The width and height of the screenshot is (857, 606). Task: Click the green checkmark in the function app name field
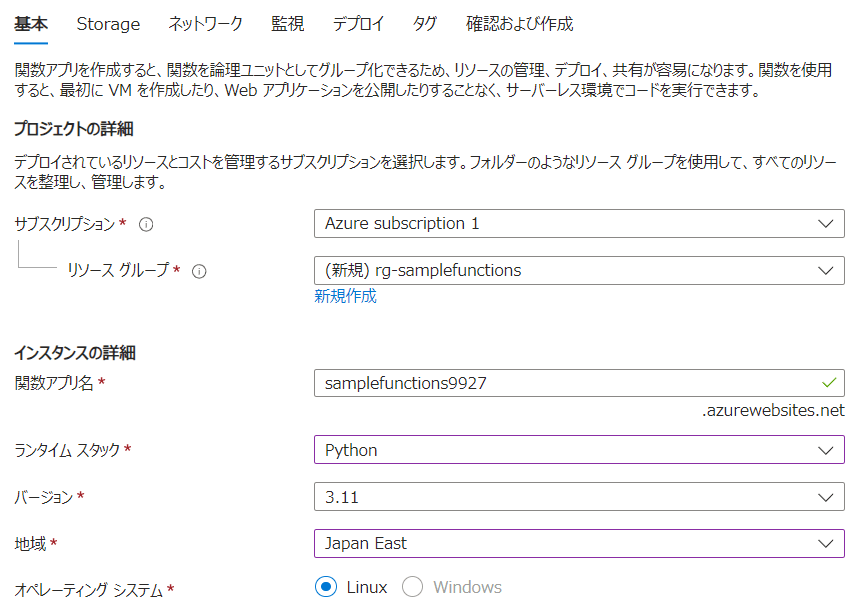pos(829,383)
